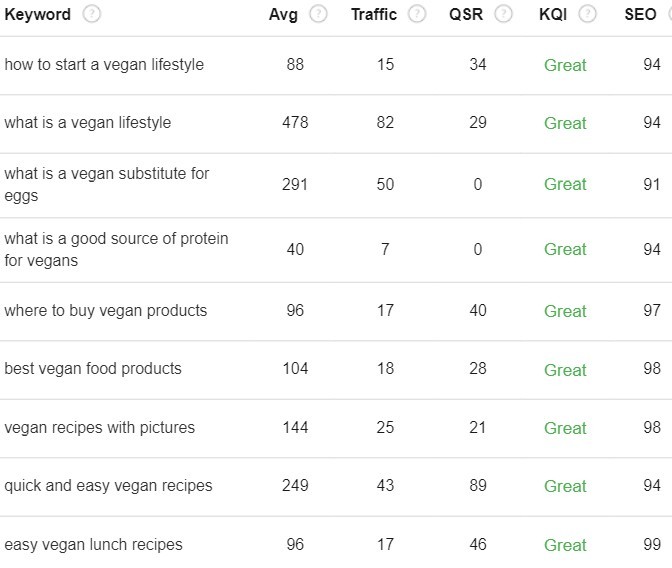Select 'vegan recipes with pictures' keyword
This screenshot has height=568, width=672.
click(99, 427)
